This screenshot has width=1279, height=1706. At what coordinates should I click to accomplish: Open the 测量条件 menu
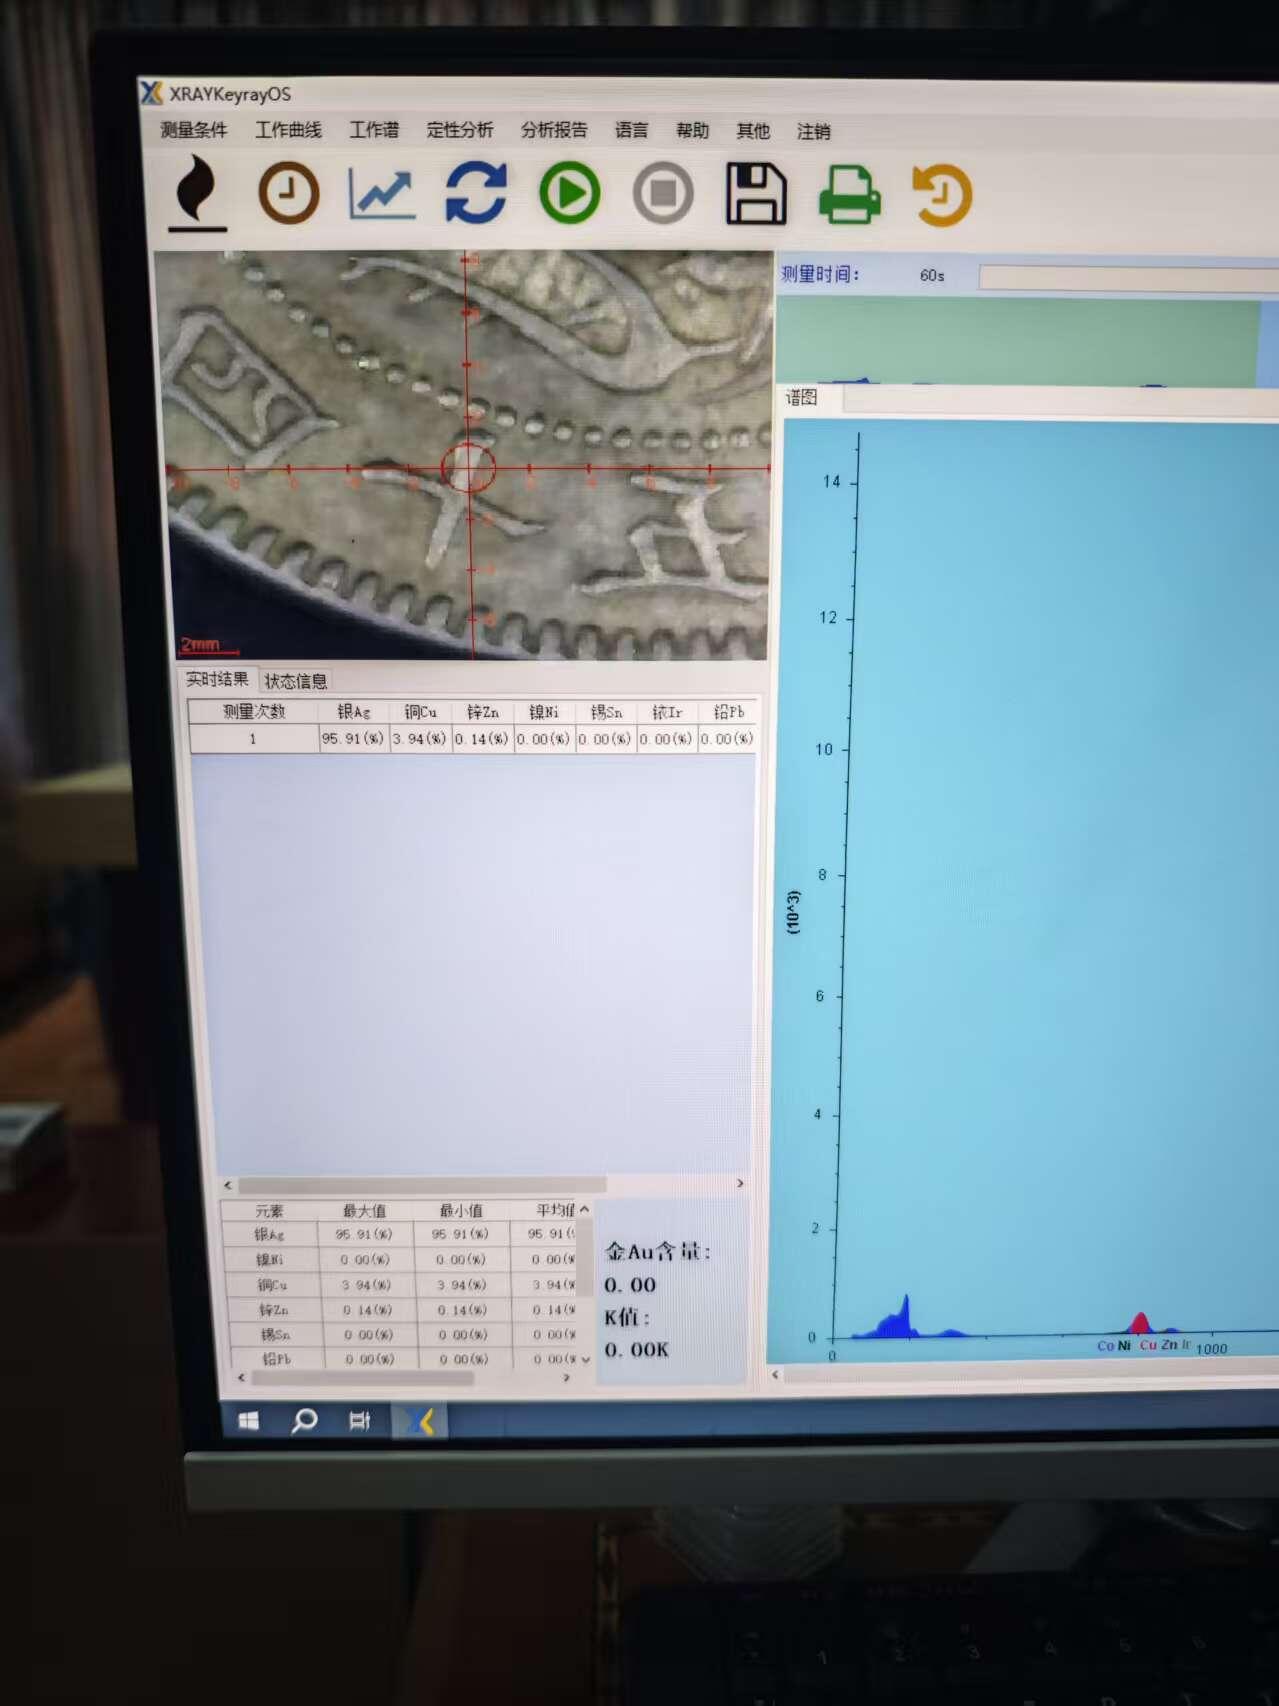click(x=194, y=130)
